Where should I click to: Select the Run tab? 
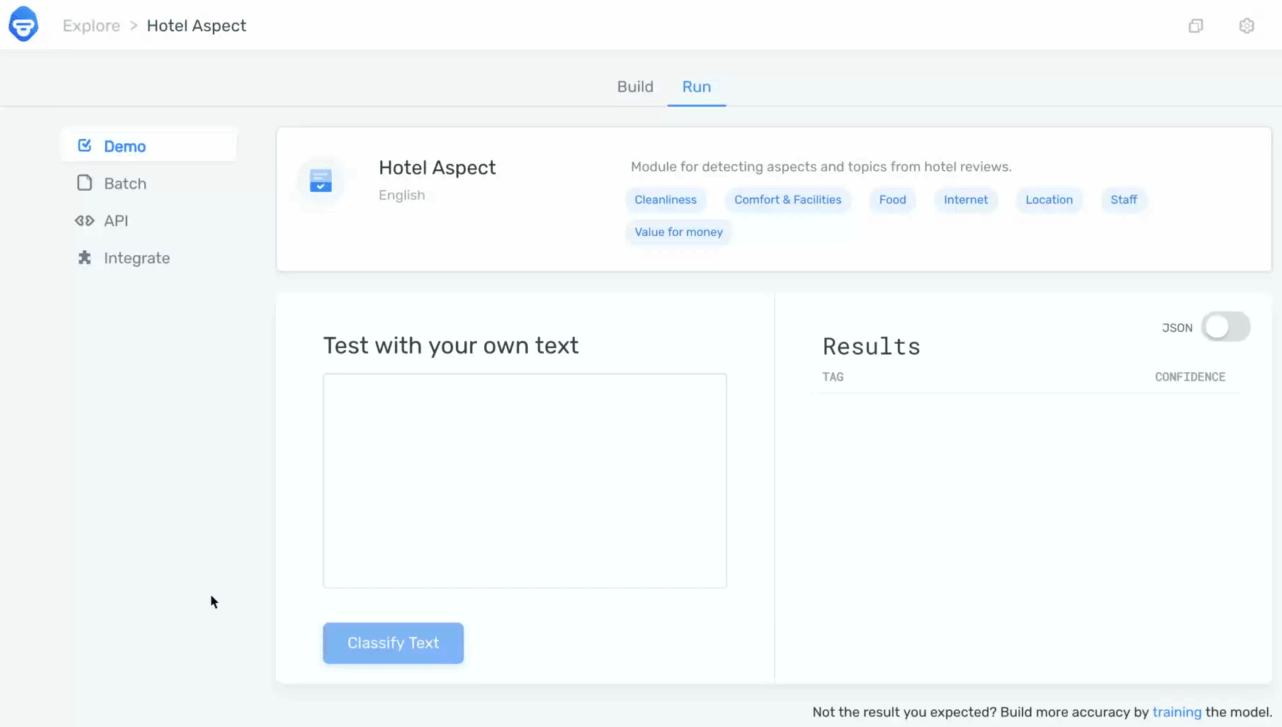[696, 87]
